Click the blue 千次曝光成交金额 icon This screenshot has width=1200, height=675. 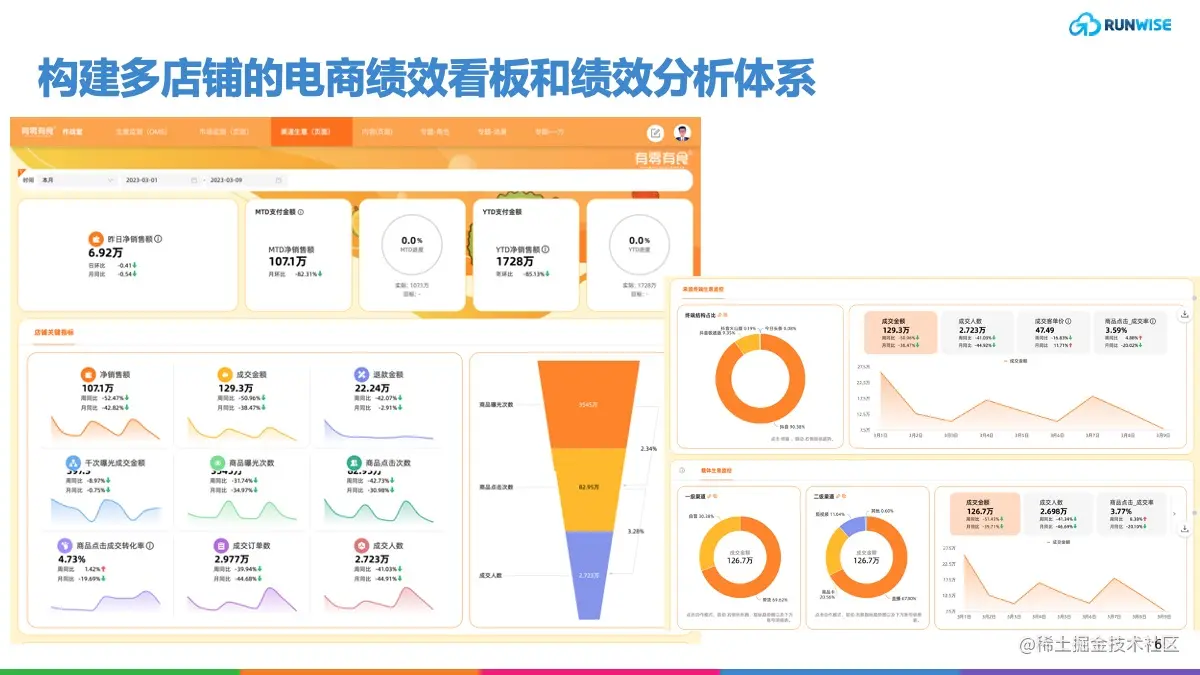coord(73,463)
